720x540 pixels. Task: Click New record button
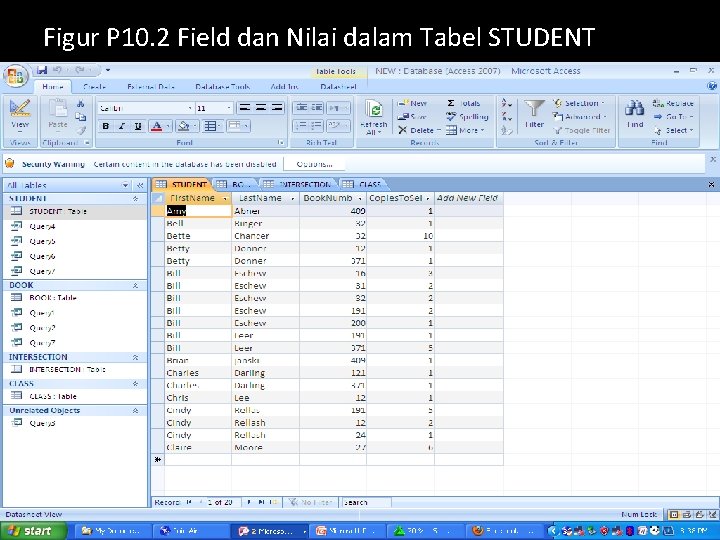(412, 103)
